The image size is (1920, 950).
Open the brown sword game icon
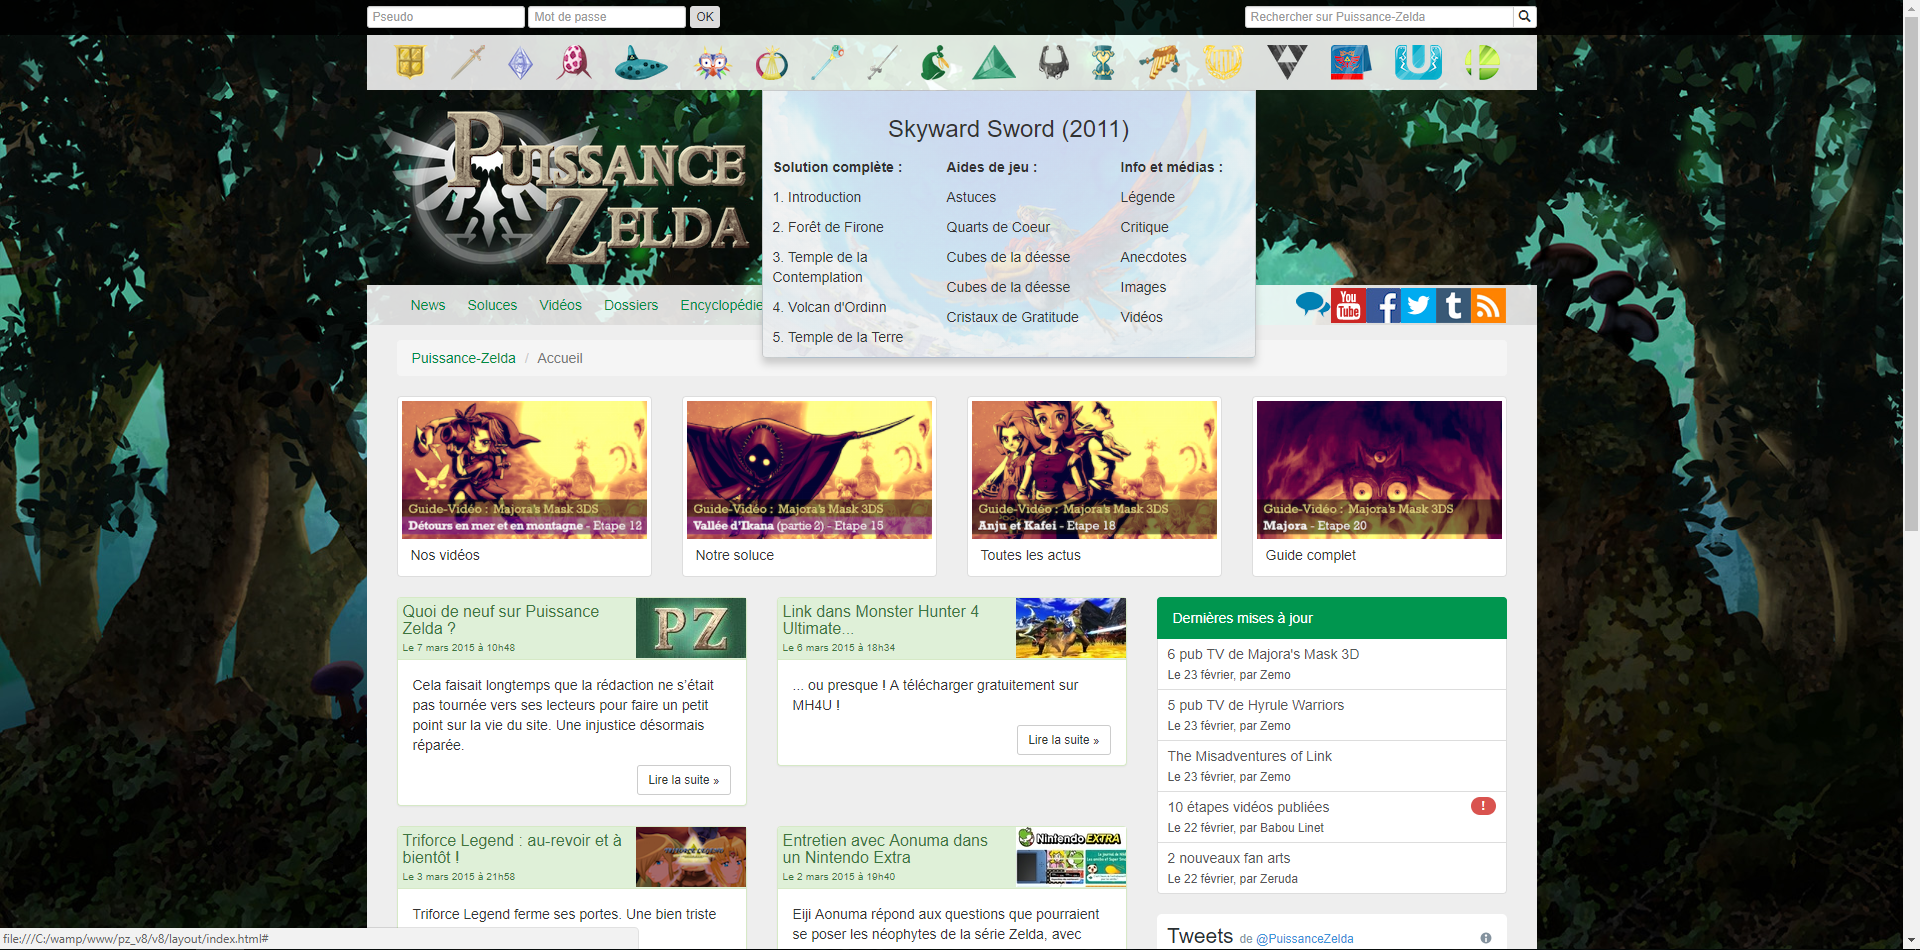point(467,63)
